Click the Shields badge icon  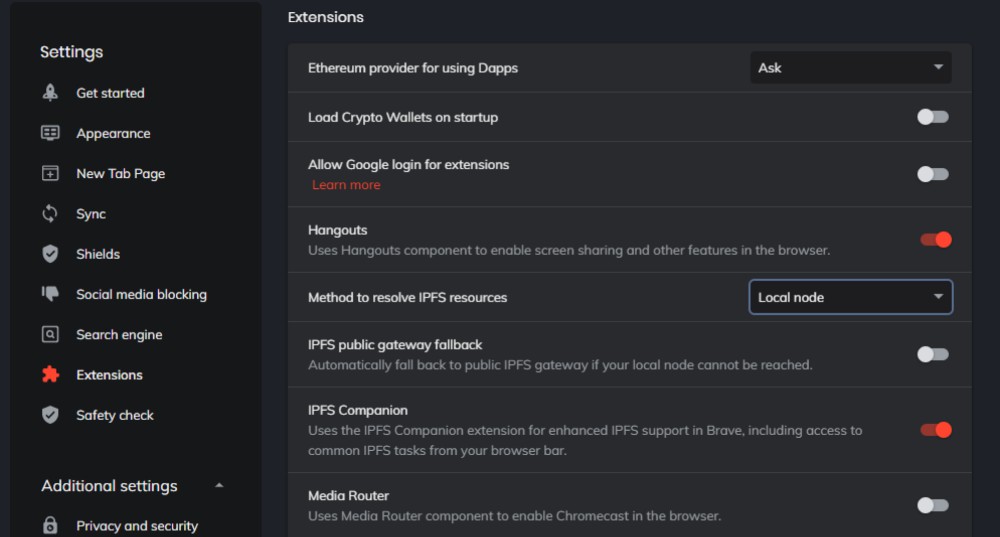(50, 254)
